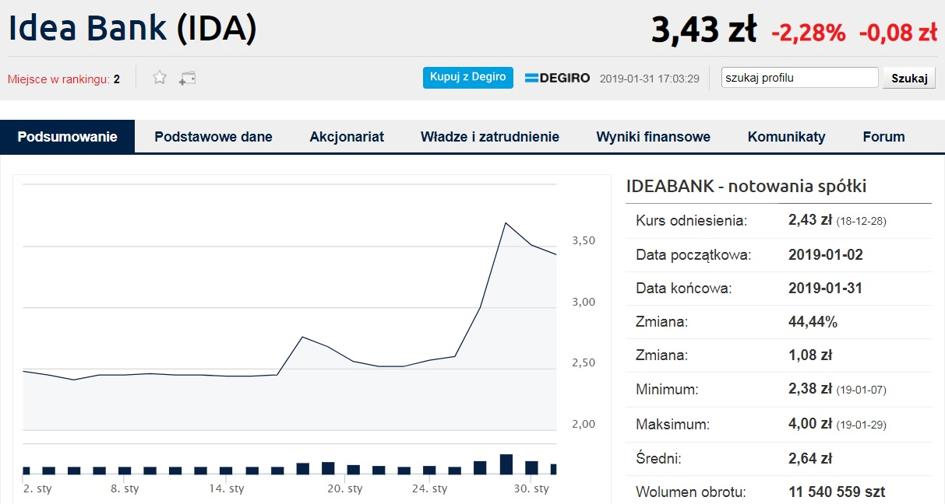Click the 24. sty axis label
This screenshot has width=945, height=504.
pos(430,488)
